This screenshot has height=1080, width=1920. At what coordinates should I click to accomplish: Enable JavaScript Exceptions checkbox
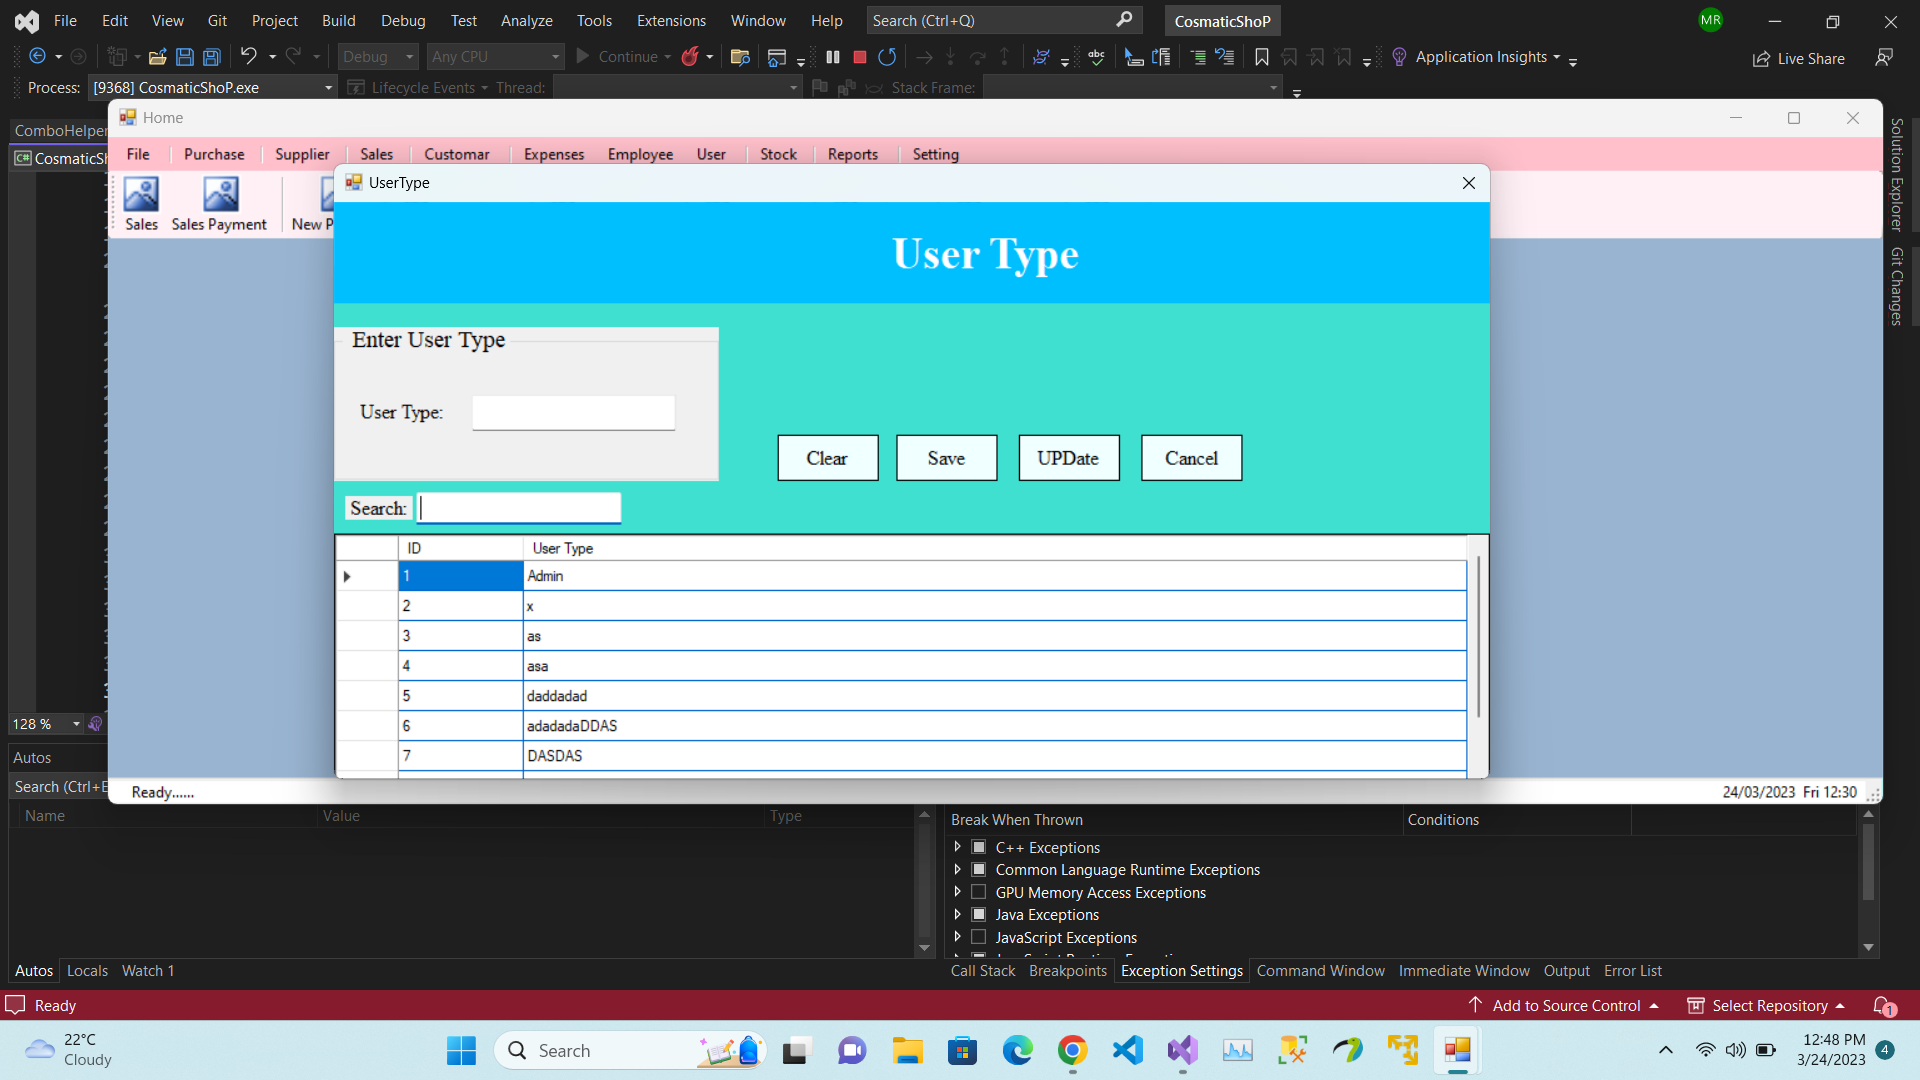pos(979,937)
